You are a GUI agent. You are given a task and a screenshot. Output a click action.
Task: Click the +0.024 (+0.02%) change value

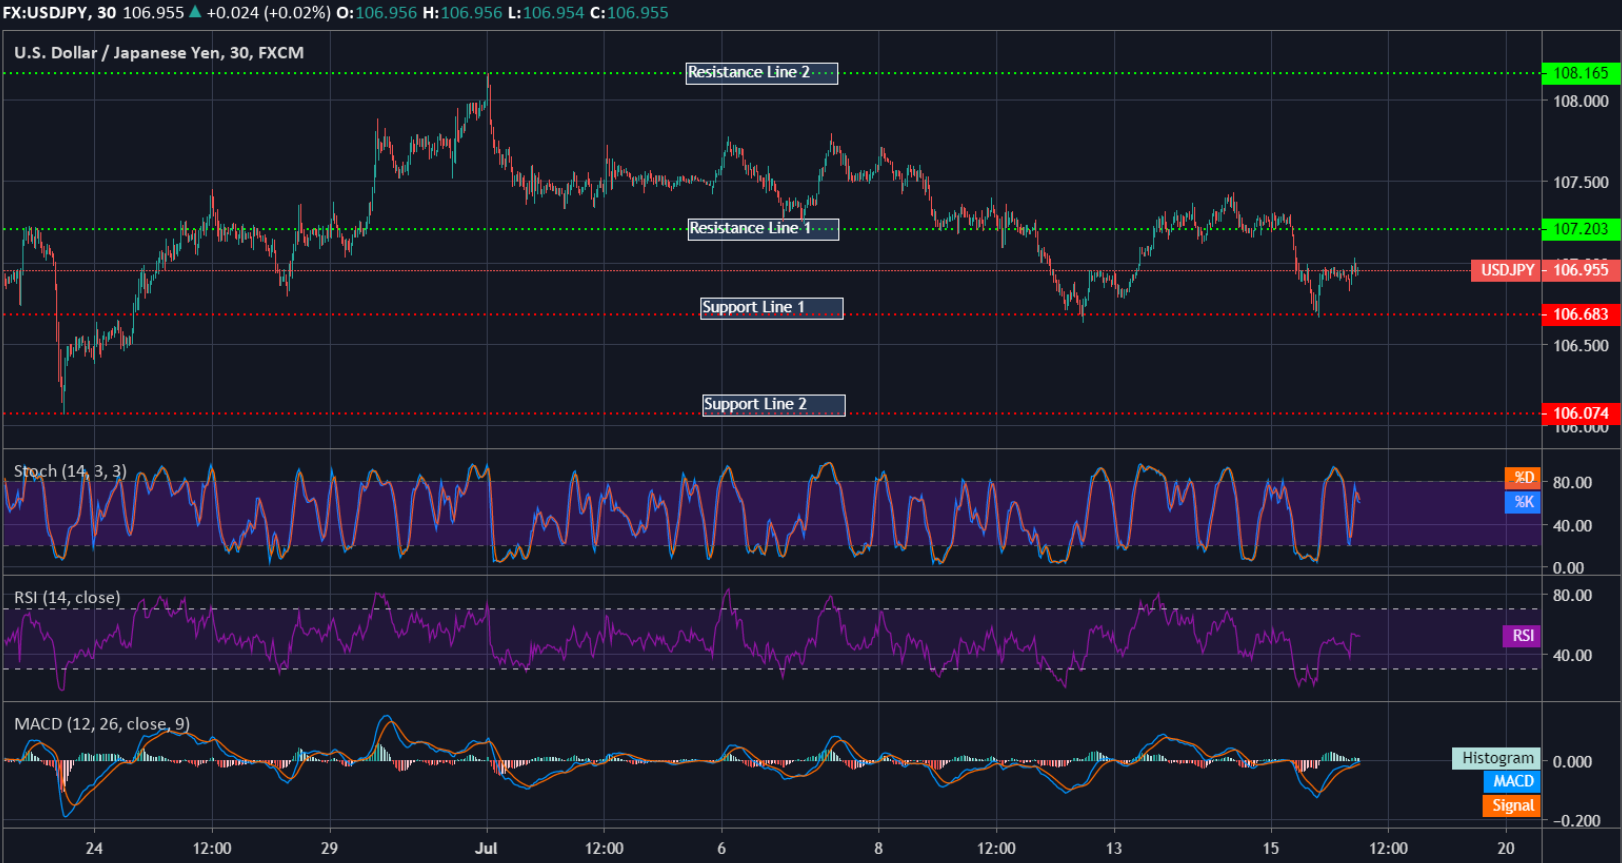[x=268, y=13]
